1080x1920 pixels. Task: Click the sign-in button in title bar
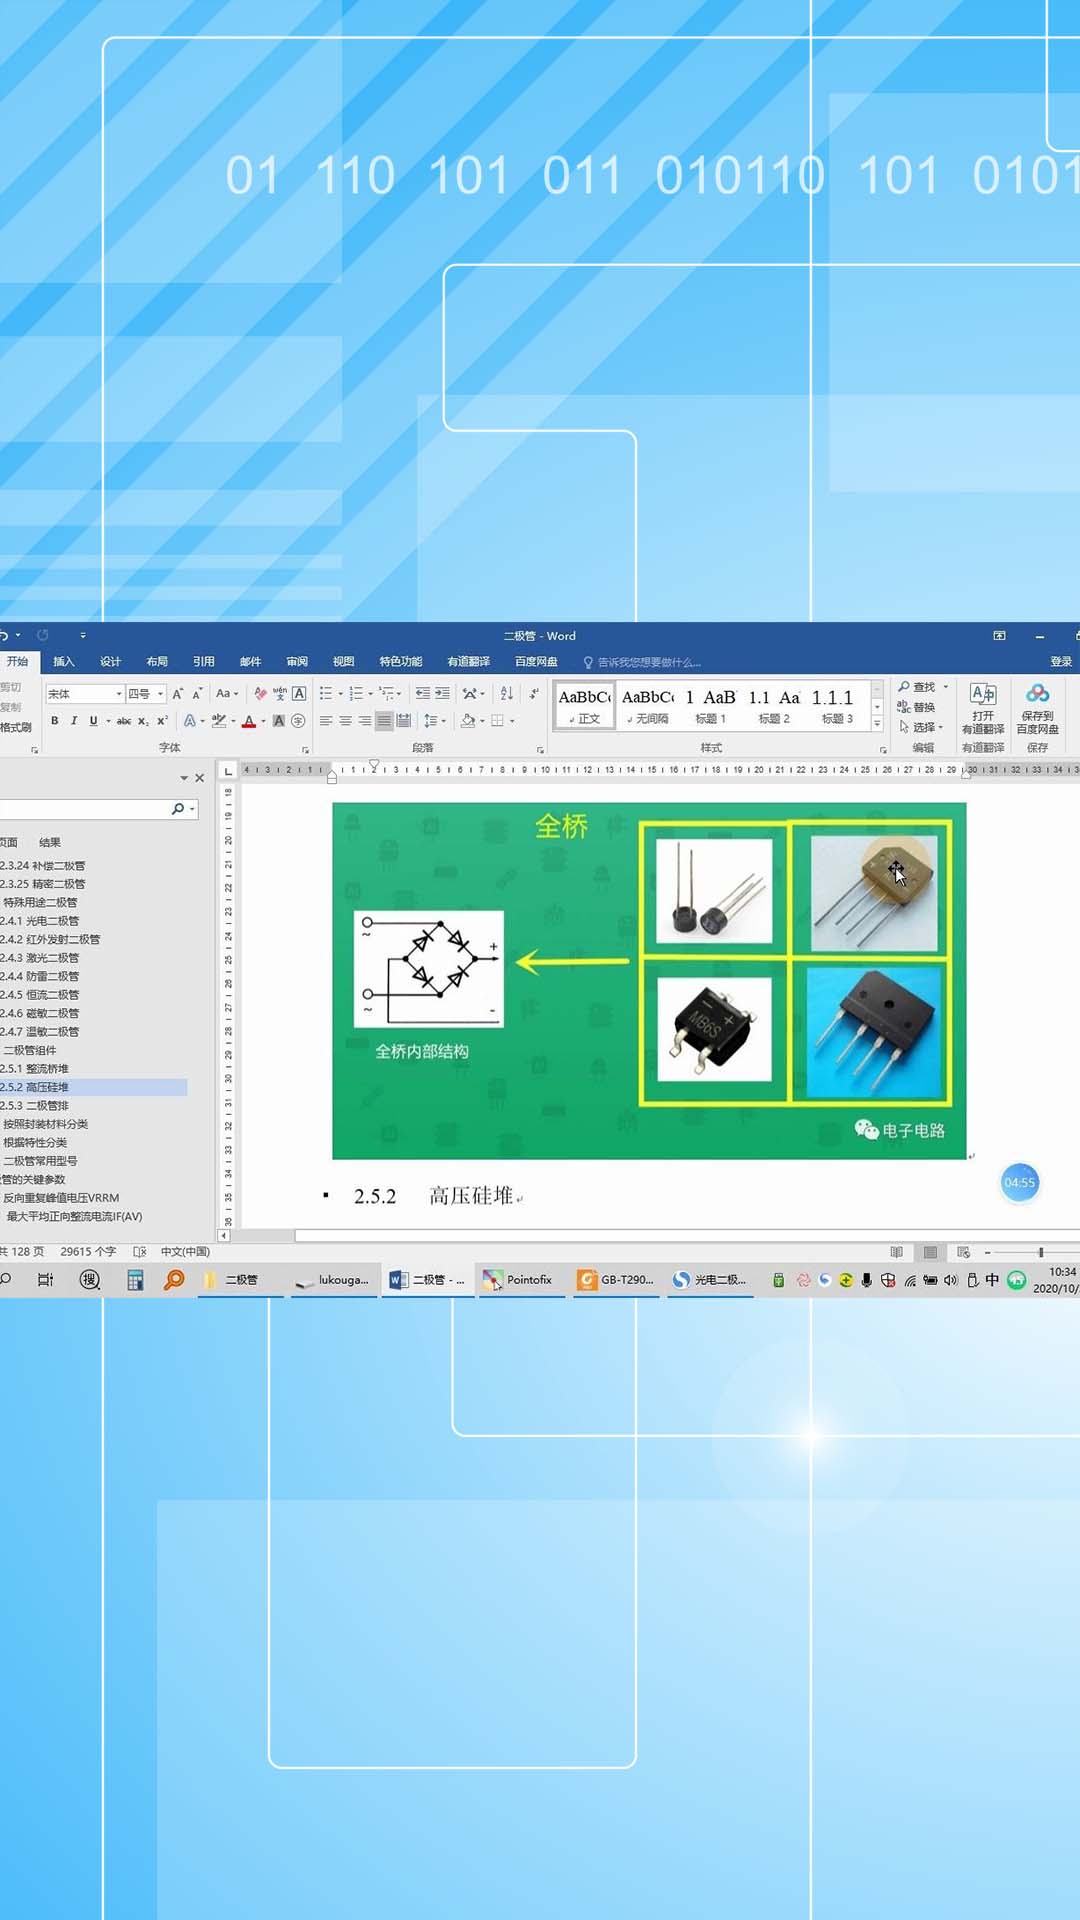[1061, 662]
